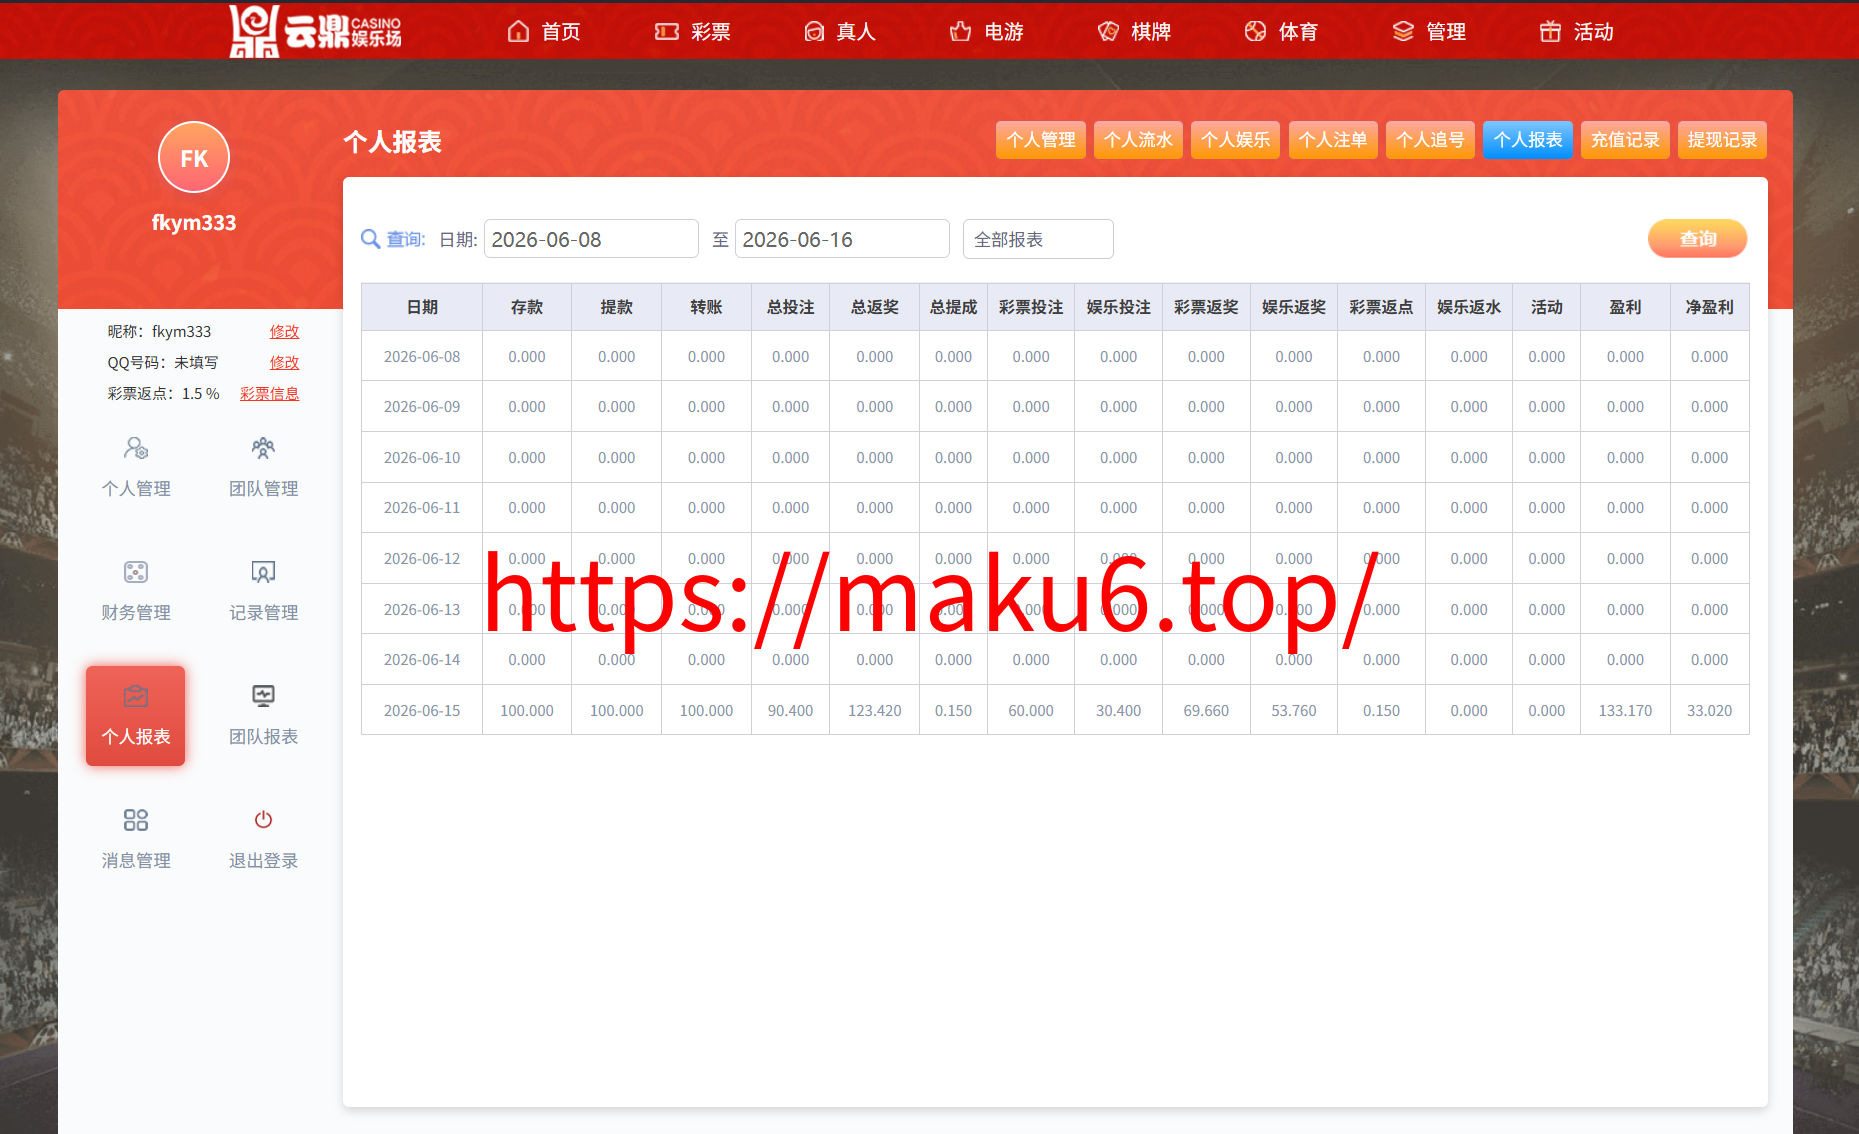Click the fkym333 username below avatar

coord(194,223)
